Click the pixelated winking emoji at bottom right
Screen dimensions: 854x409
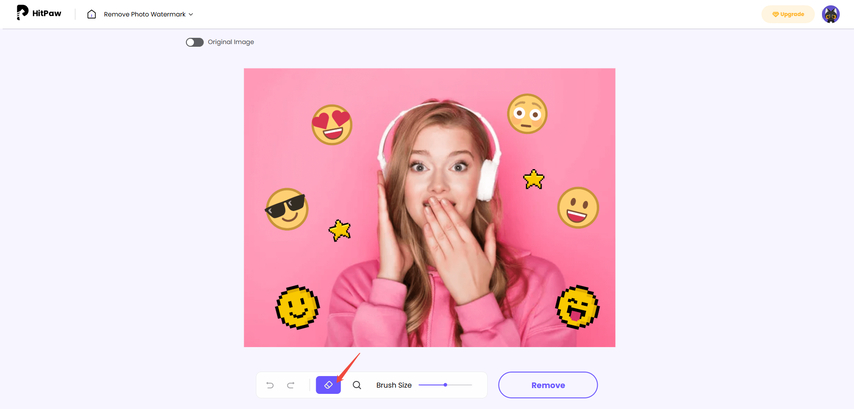577,307
